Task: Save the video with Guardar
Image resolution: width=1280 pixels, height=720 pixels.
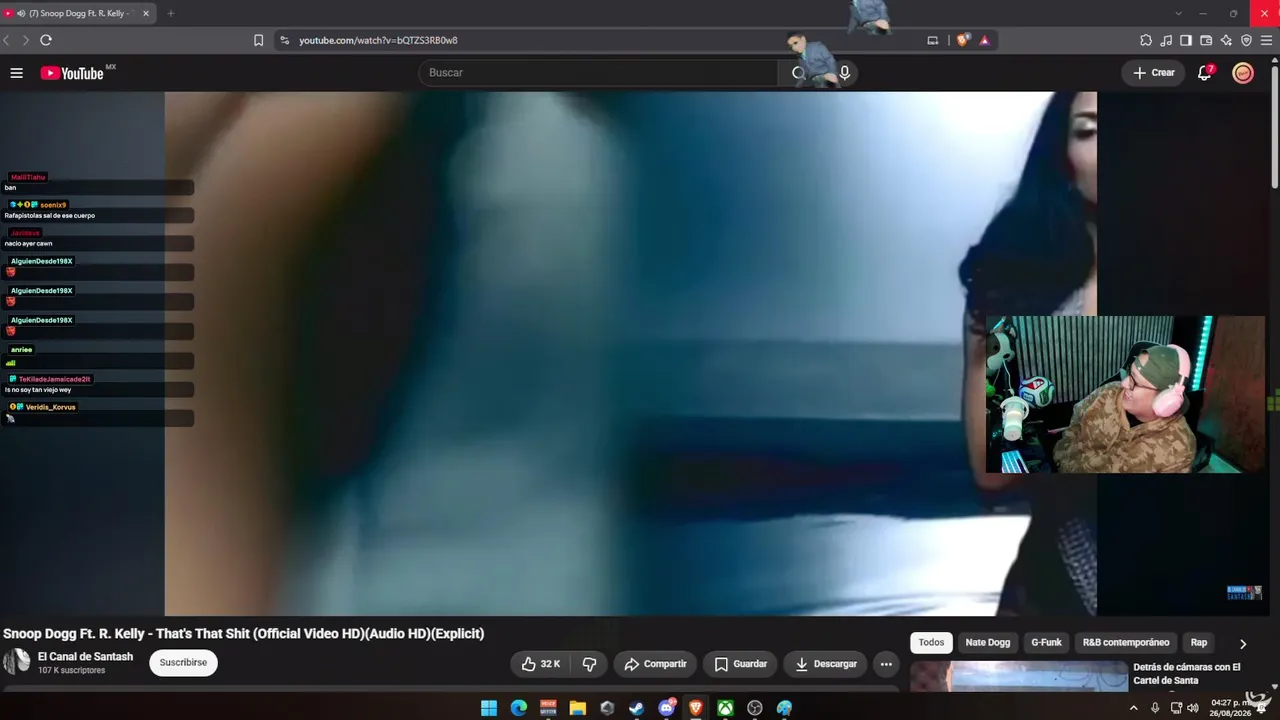Action: [x=741, y=664]
